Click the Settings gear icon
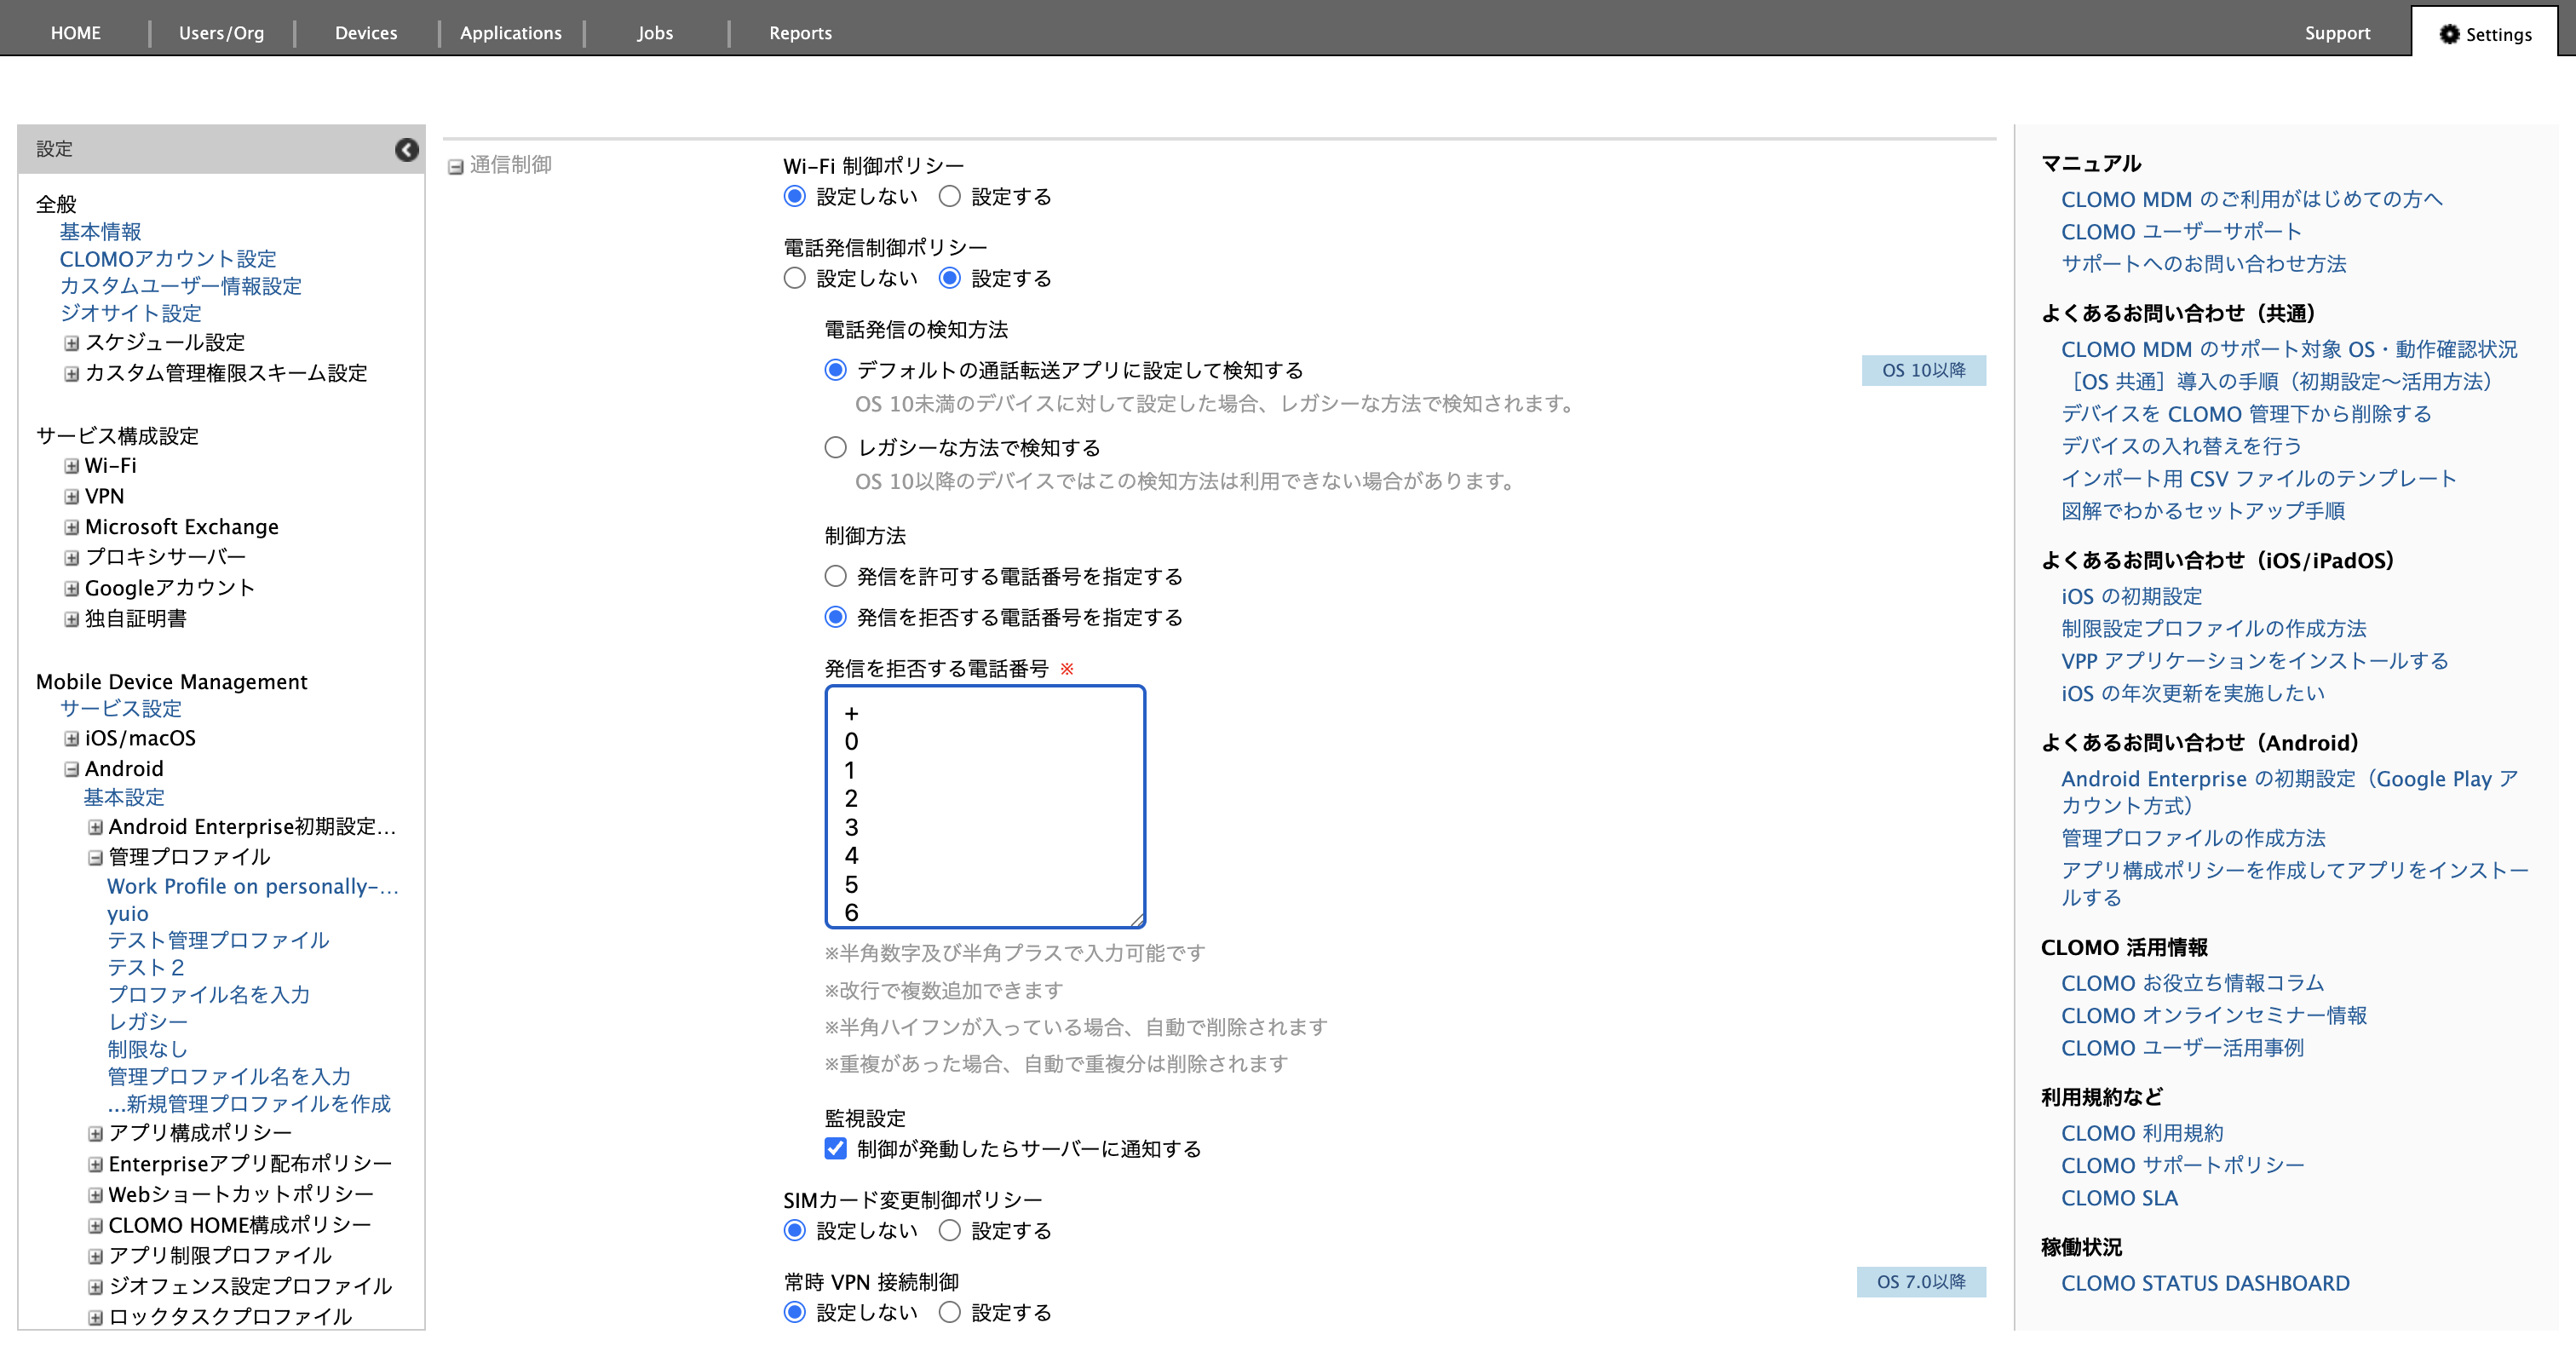Image resolution: width=2576 pixels, height=1346 pixels. [2449, 34]
